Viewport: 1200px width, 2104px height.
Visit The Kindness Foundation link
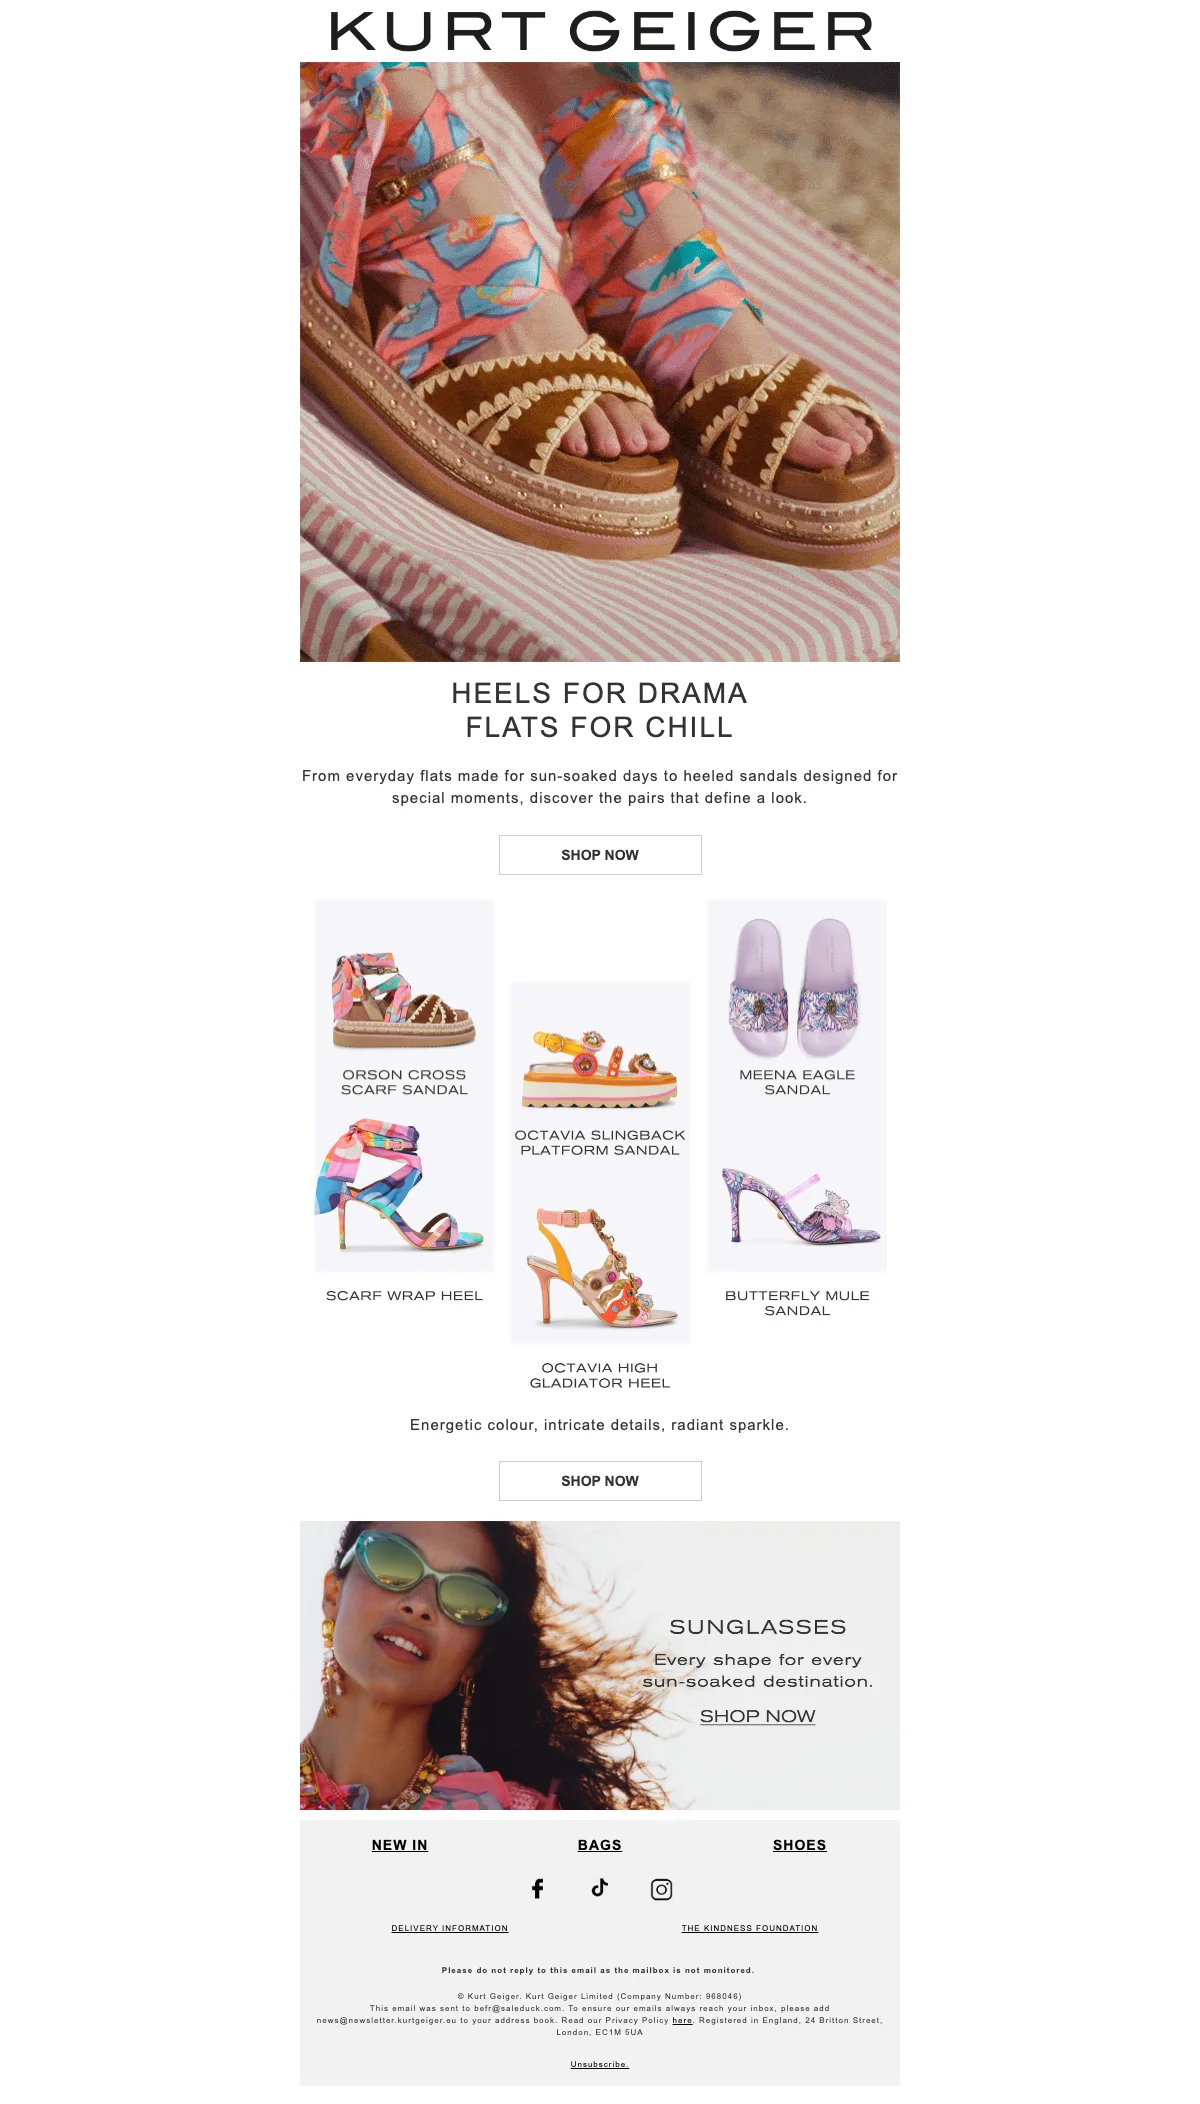(x=750, y=1928)
